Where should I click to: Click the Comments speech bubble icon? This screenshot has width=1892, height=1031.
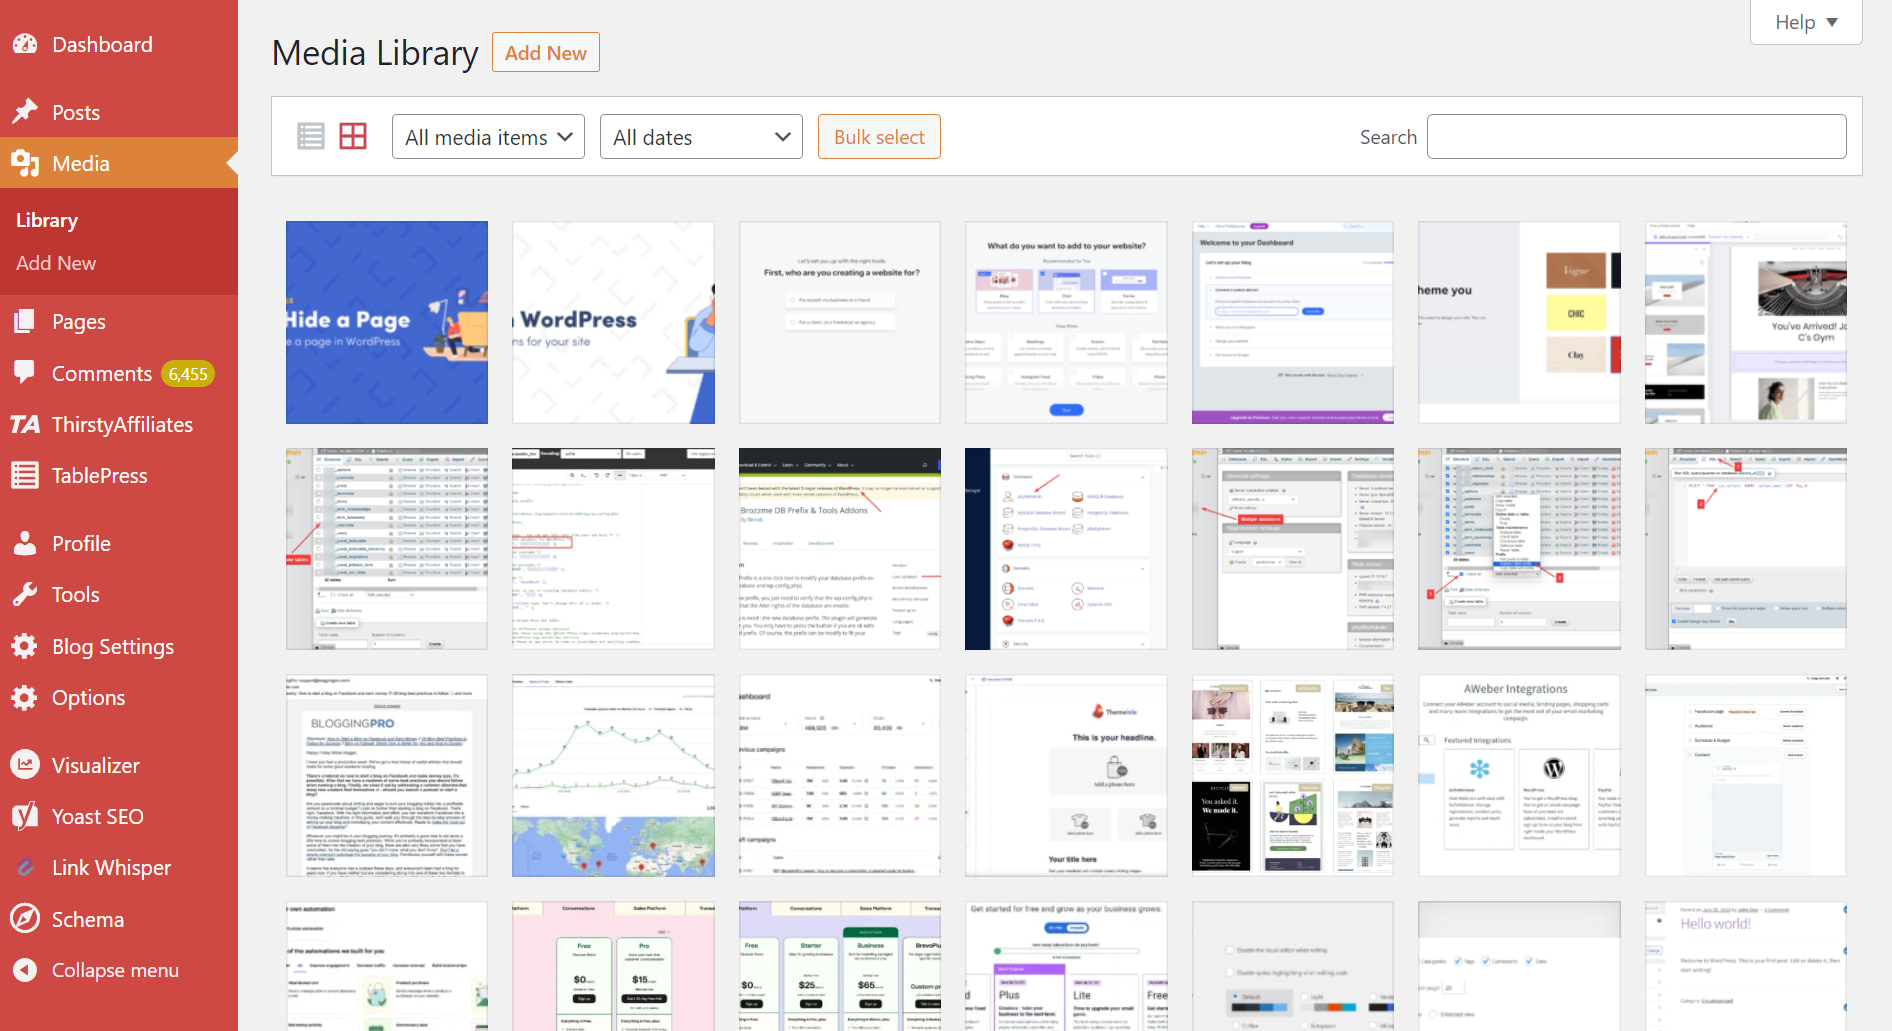25,372
